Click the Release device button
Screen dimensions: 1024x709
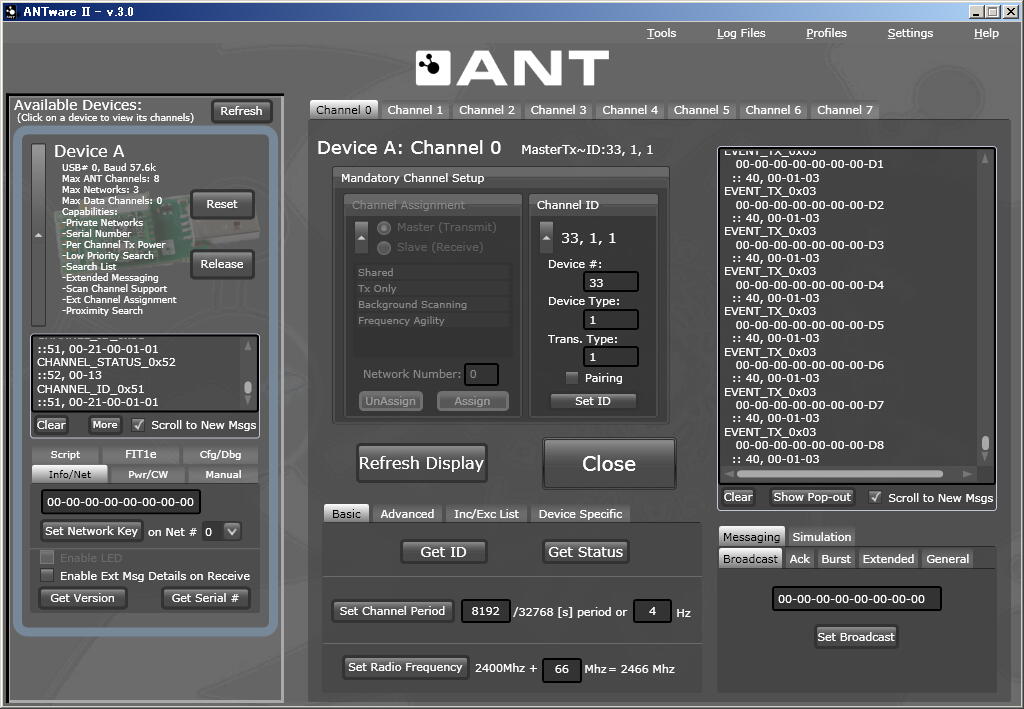tap(222, 264)
